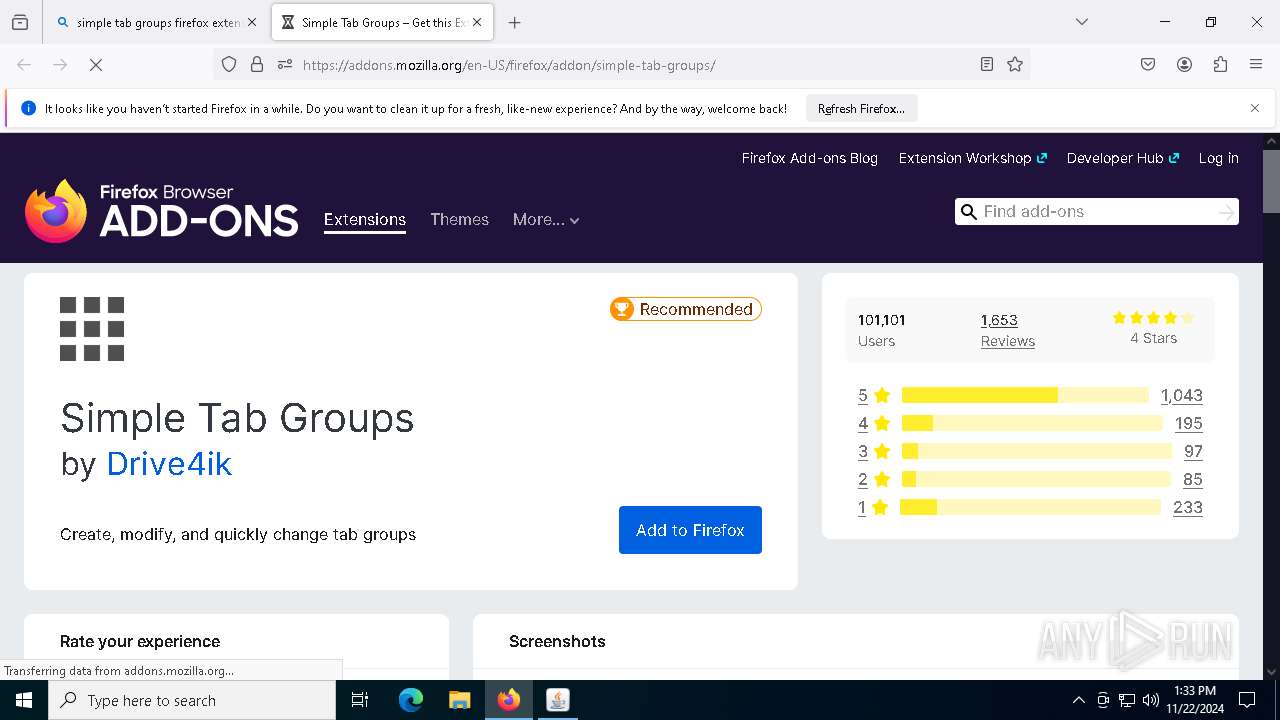Click the Firefox taskbar icon
This screenshot has width=1280, height=720.
pos(509,700)
